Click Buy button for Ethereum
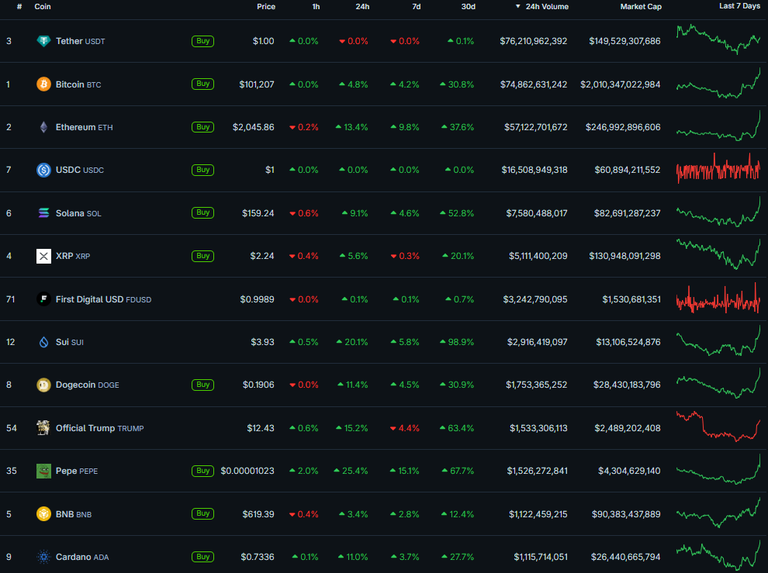 click(203, 127)
